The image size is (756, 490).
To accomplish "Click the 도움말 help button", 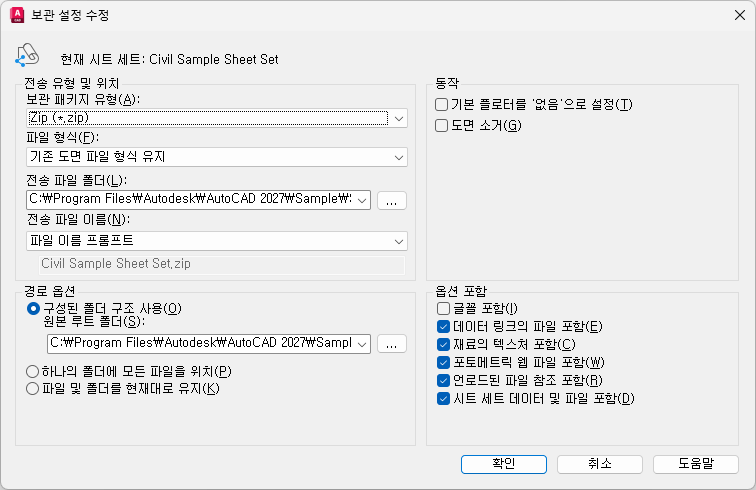I will pyautogui.click(x=695, y=464).
